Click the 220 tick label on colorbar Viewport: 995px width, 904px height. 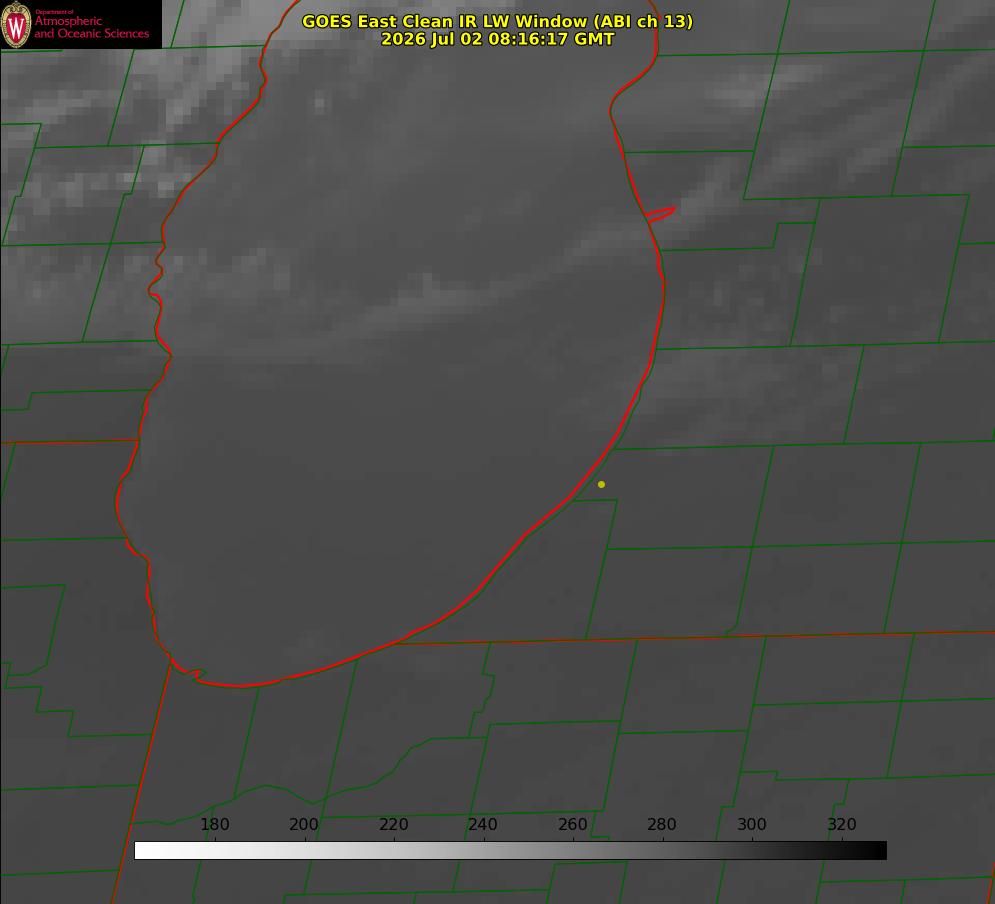coord(393,824)
